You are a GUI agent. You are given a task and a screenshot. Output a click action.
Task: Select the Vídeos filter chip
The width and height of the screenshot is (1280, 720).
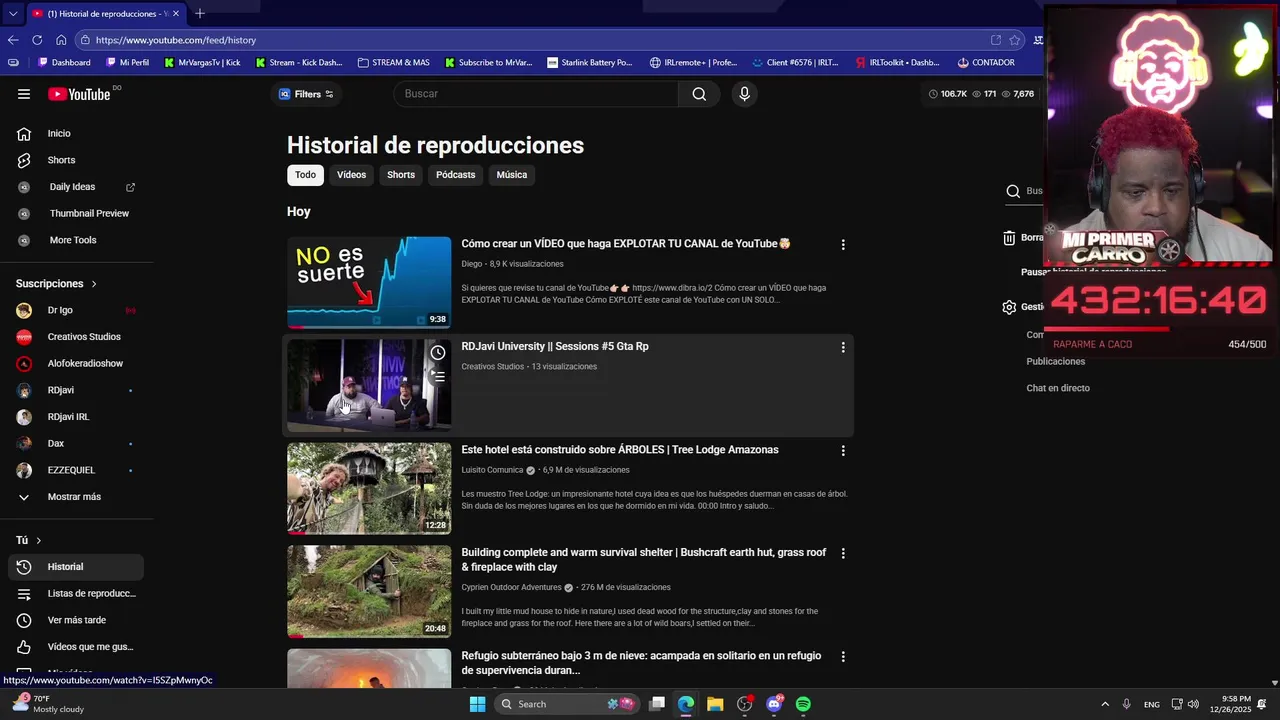[351, 175]
